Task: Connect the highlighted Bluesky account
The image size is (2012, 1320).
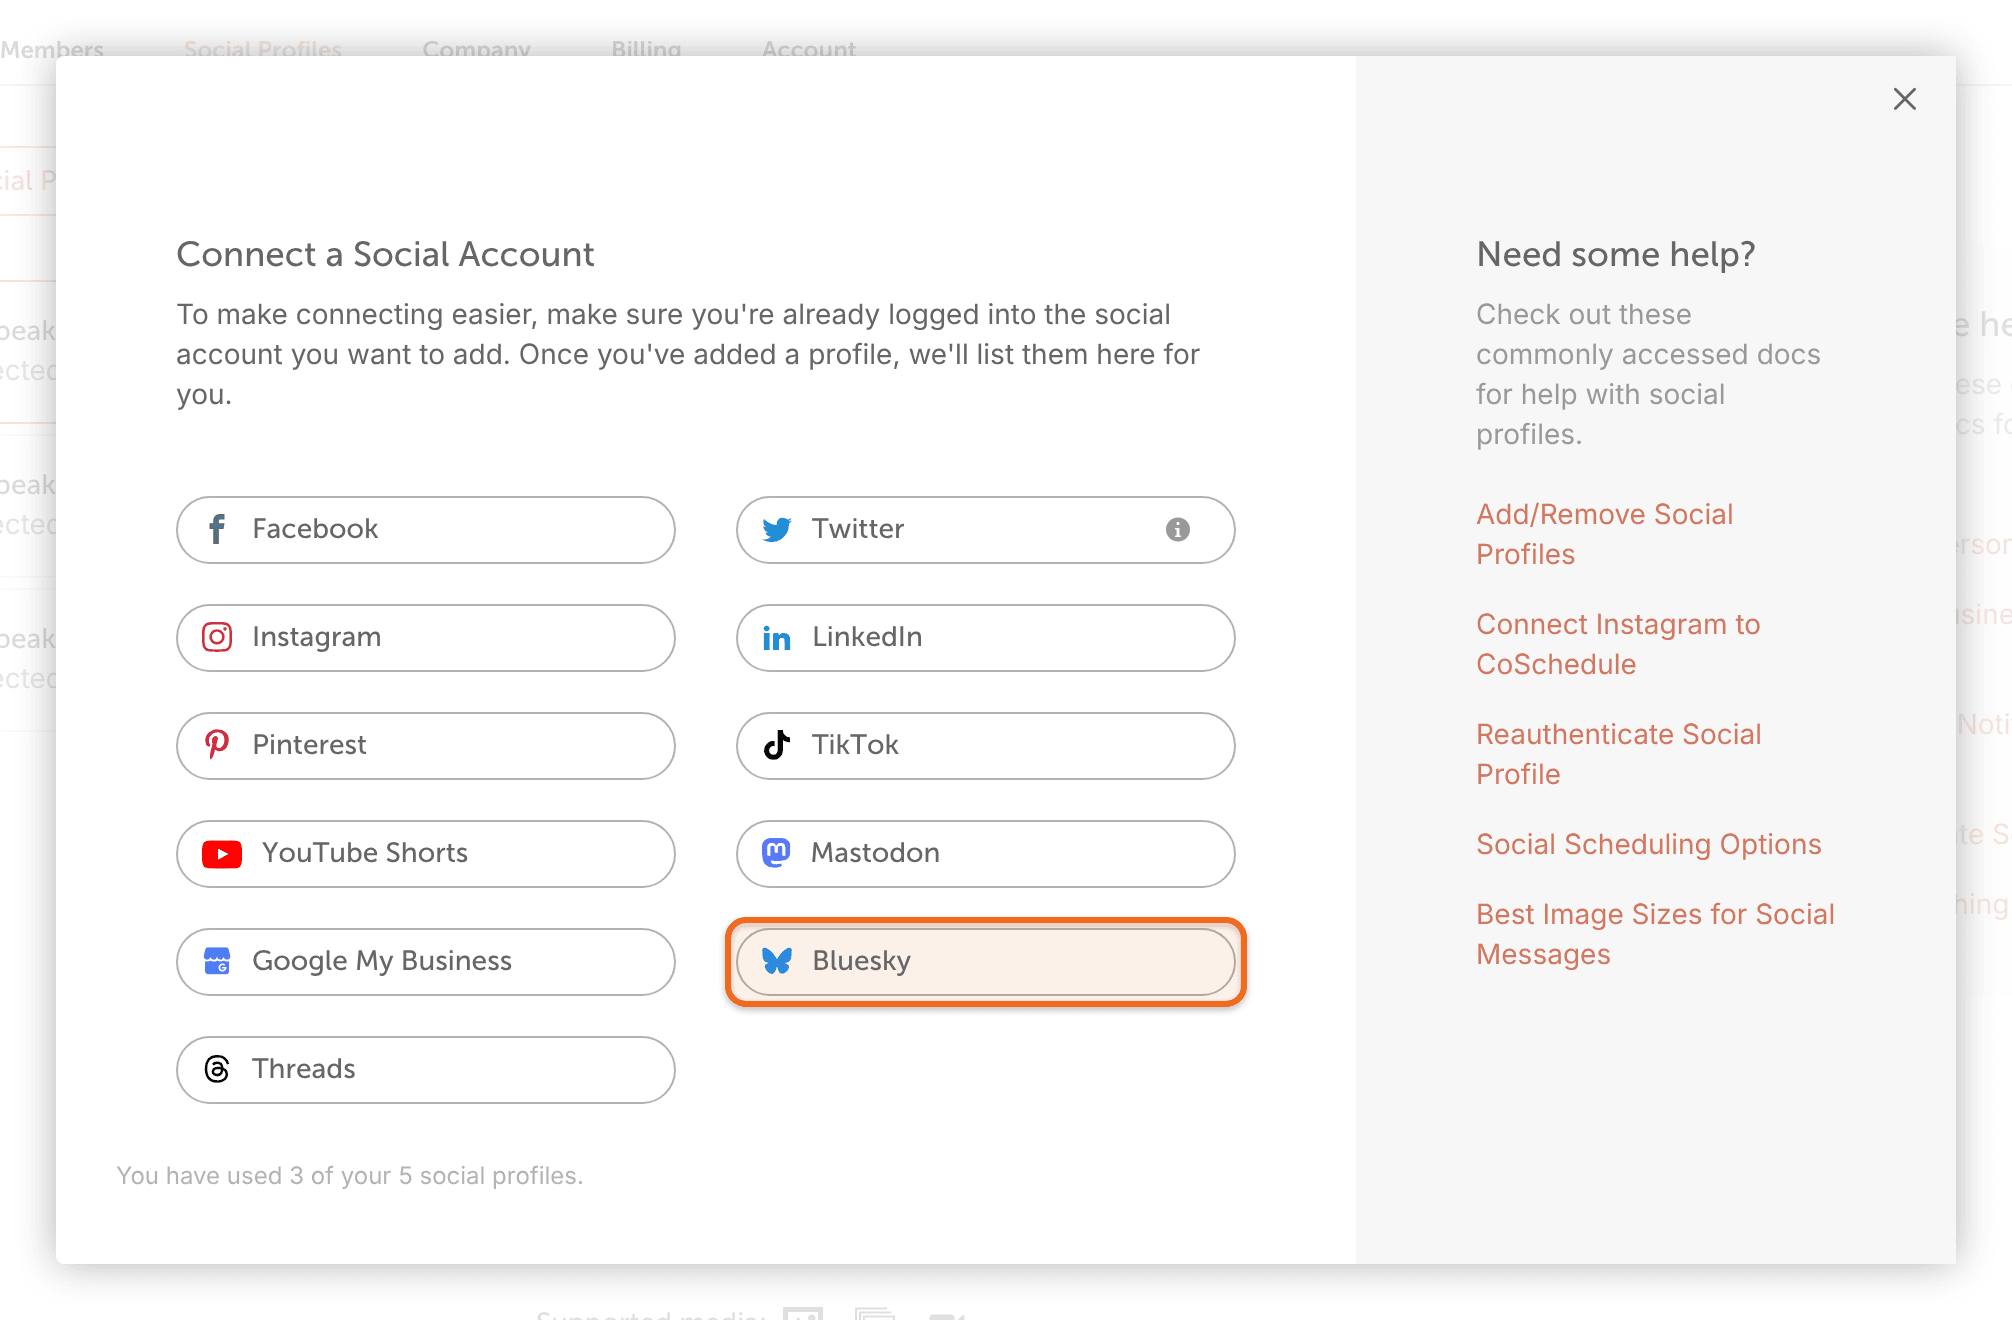Action: coord(986,961)
